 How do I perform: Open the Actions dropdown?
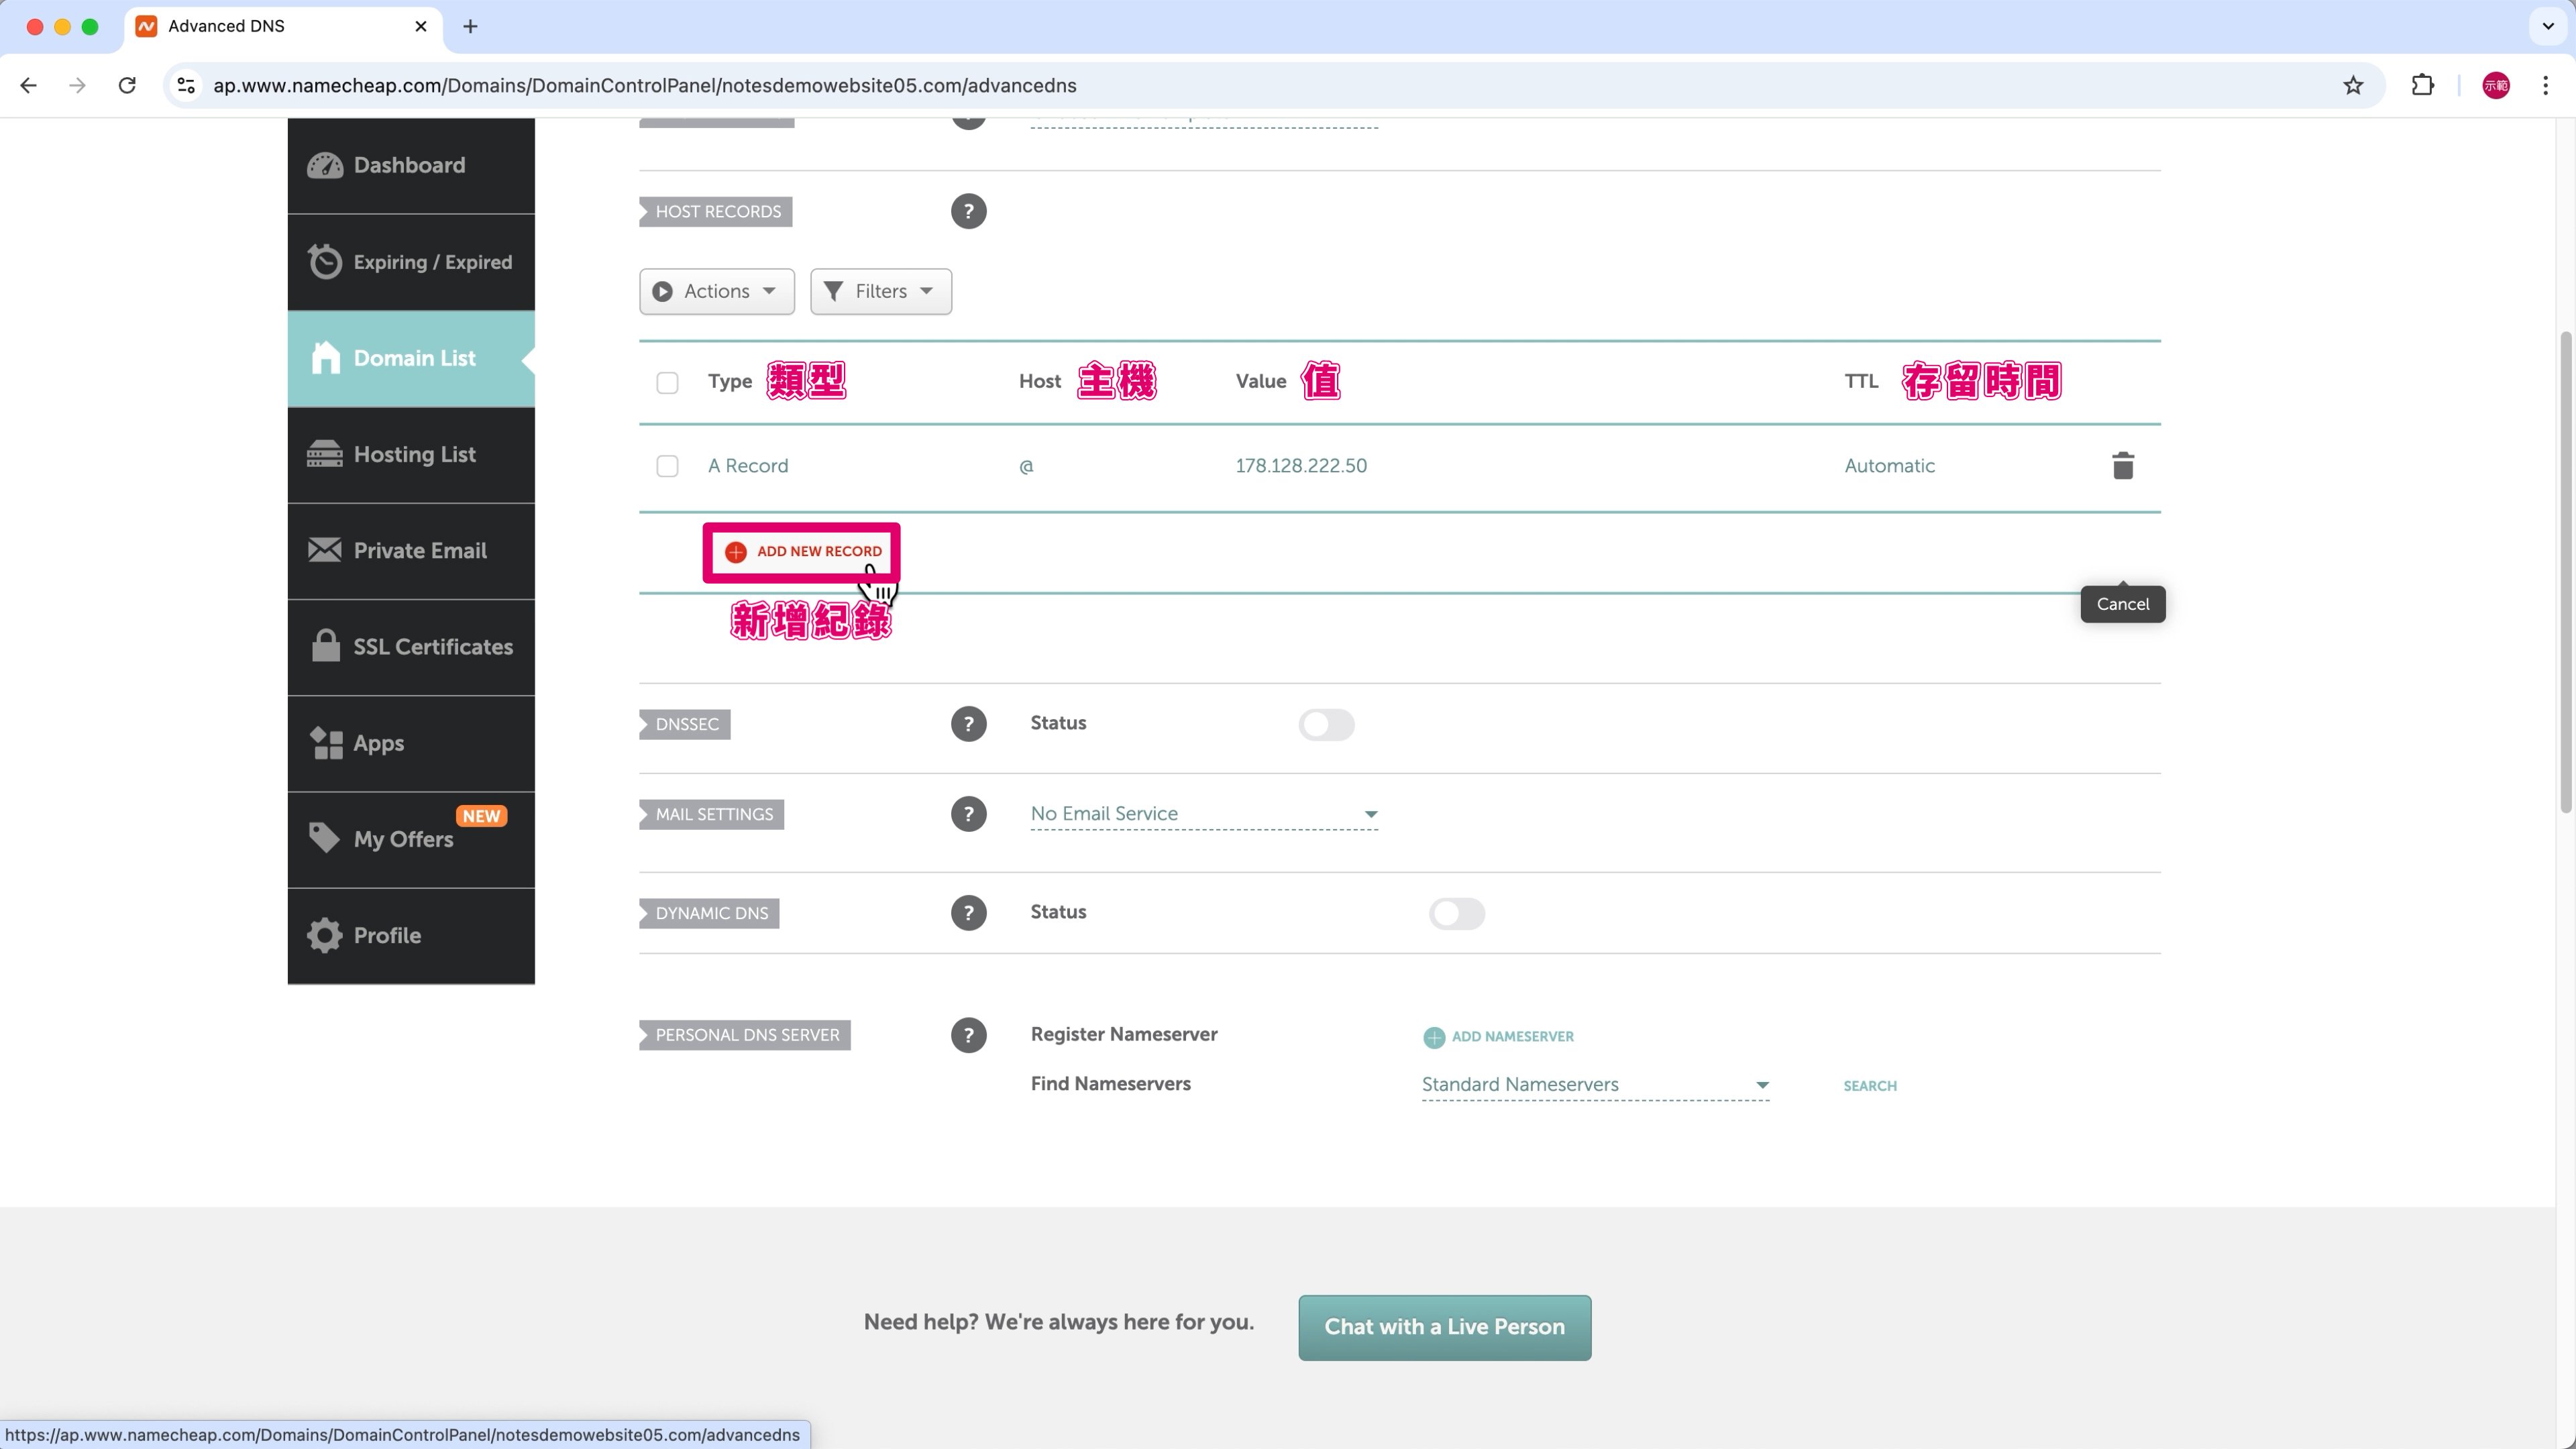click(x=716, y=291)
